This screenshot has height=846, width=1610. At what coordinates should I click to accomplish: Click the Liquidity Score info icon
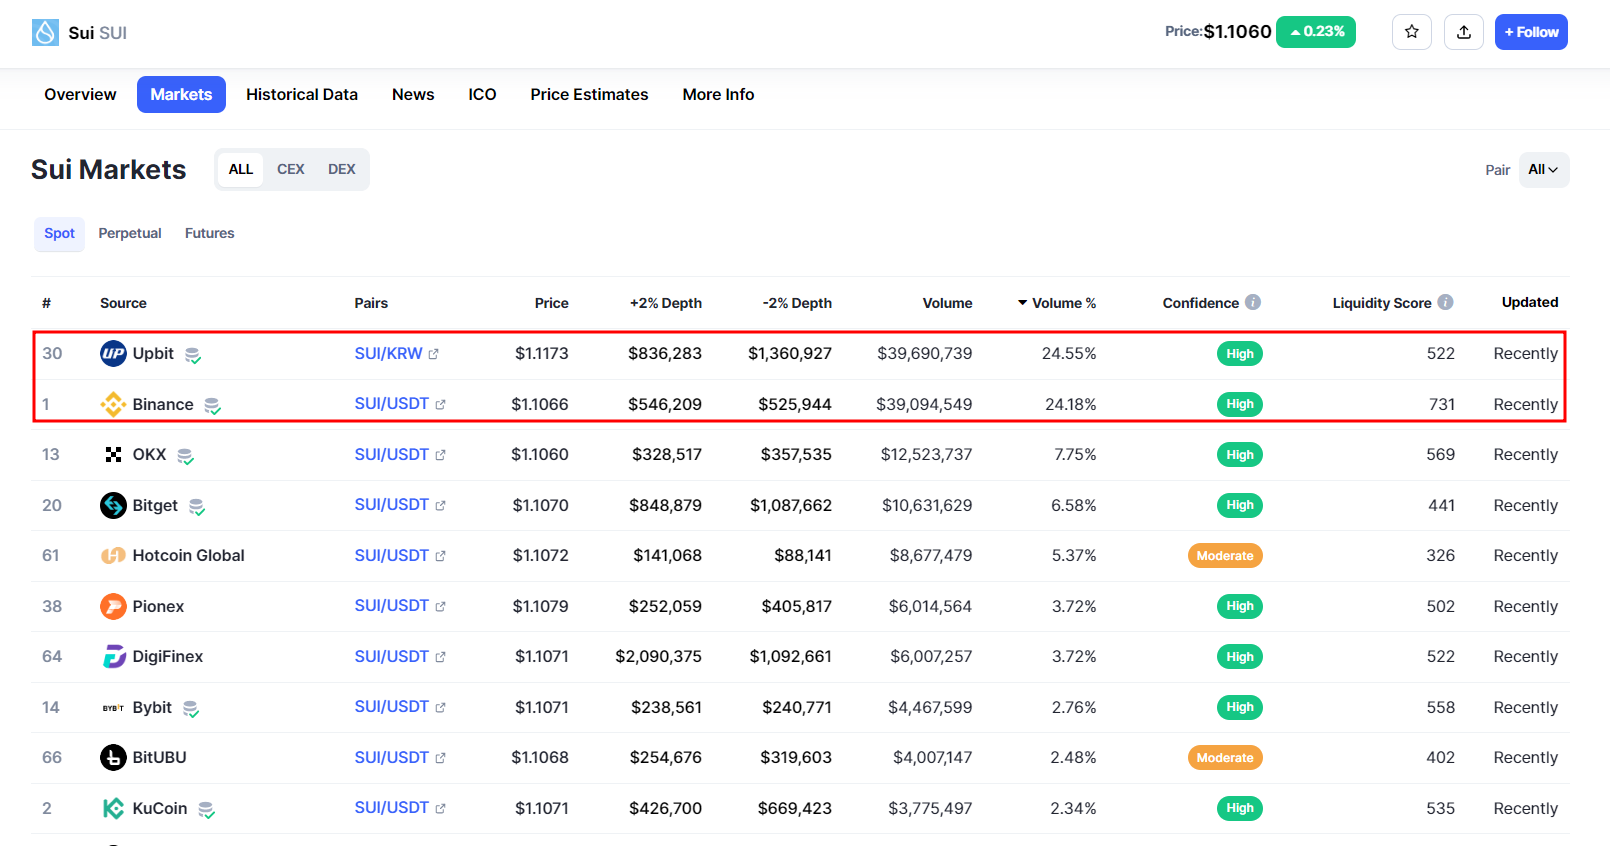coord(1445,302)
